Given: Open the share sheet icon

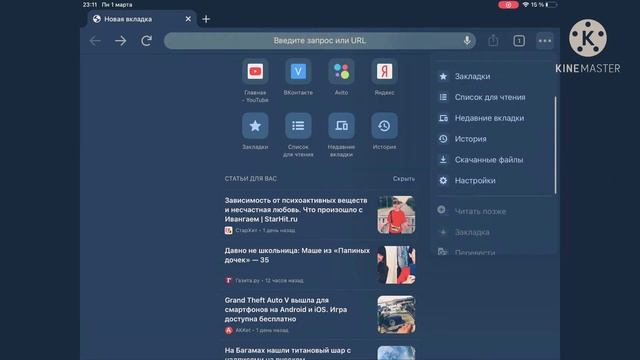Looking at the screenshot, I should coord(493,40).
